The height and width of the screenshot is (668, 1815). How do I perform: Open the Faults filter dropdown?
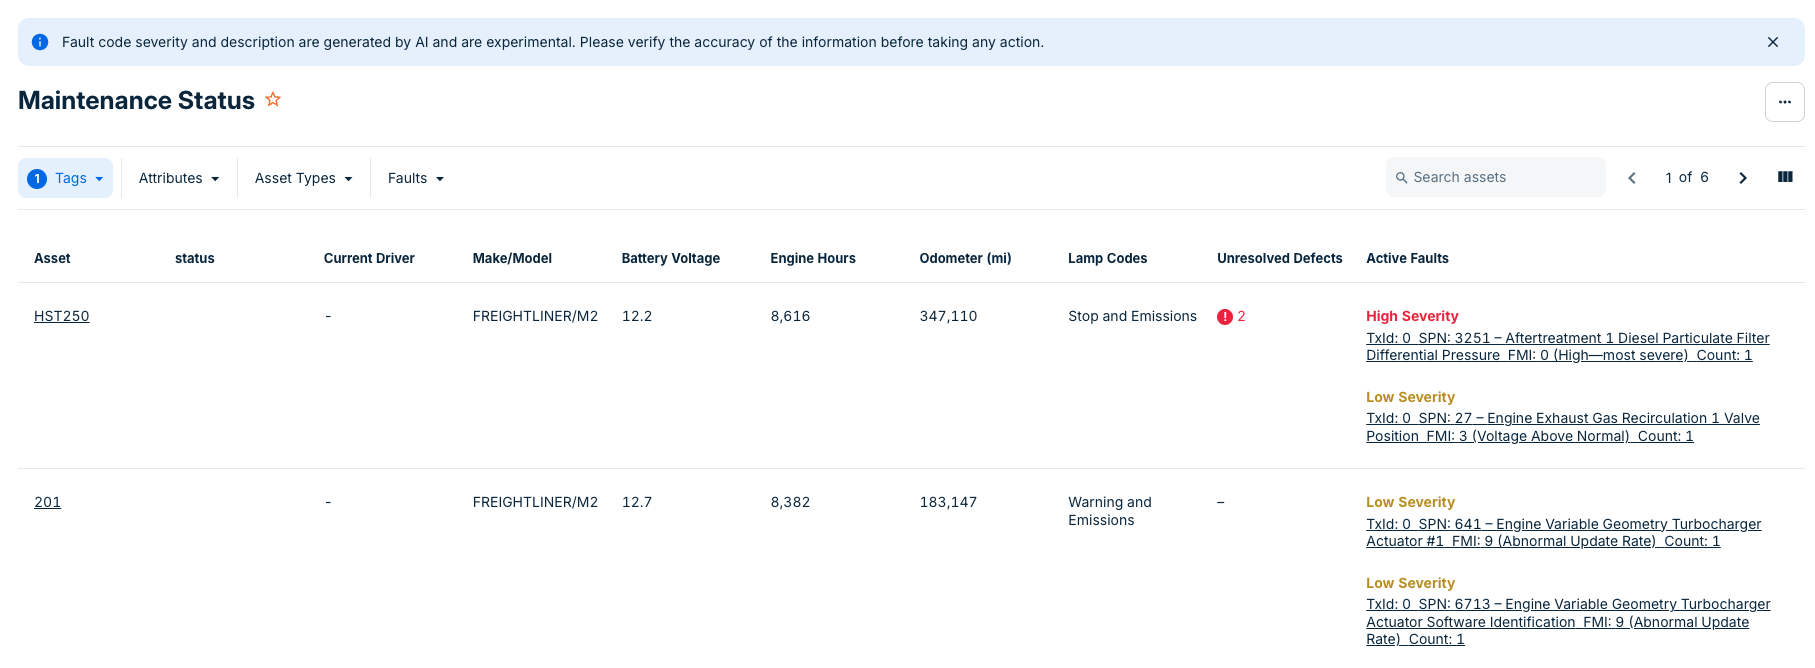coord(415,178)
